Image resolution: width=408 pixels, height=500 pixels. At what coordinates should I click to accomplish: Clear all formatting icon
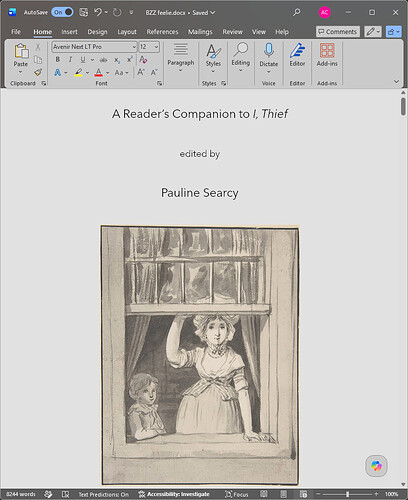[143, 60]
